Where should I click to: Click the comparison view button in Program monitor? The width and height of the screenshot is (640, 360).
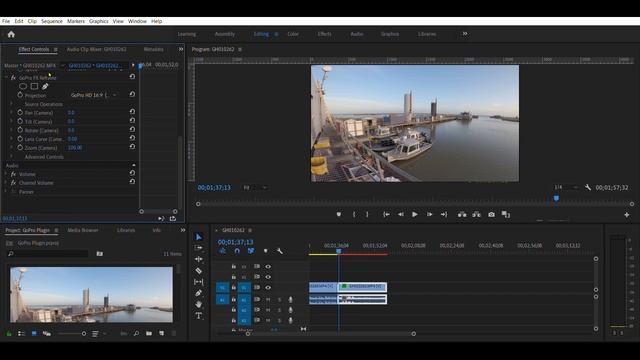tap(506, 215)
